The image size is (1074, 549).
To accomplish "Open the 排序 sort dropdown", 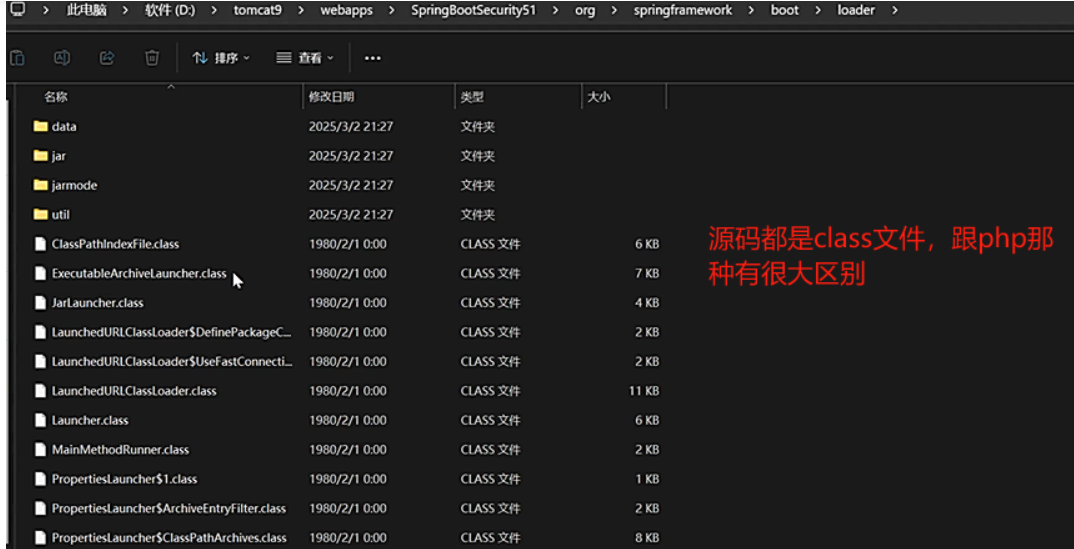I will click(221, 58).
